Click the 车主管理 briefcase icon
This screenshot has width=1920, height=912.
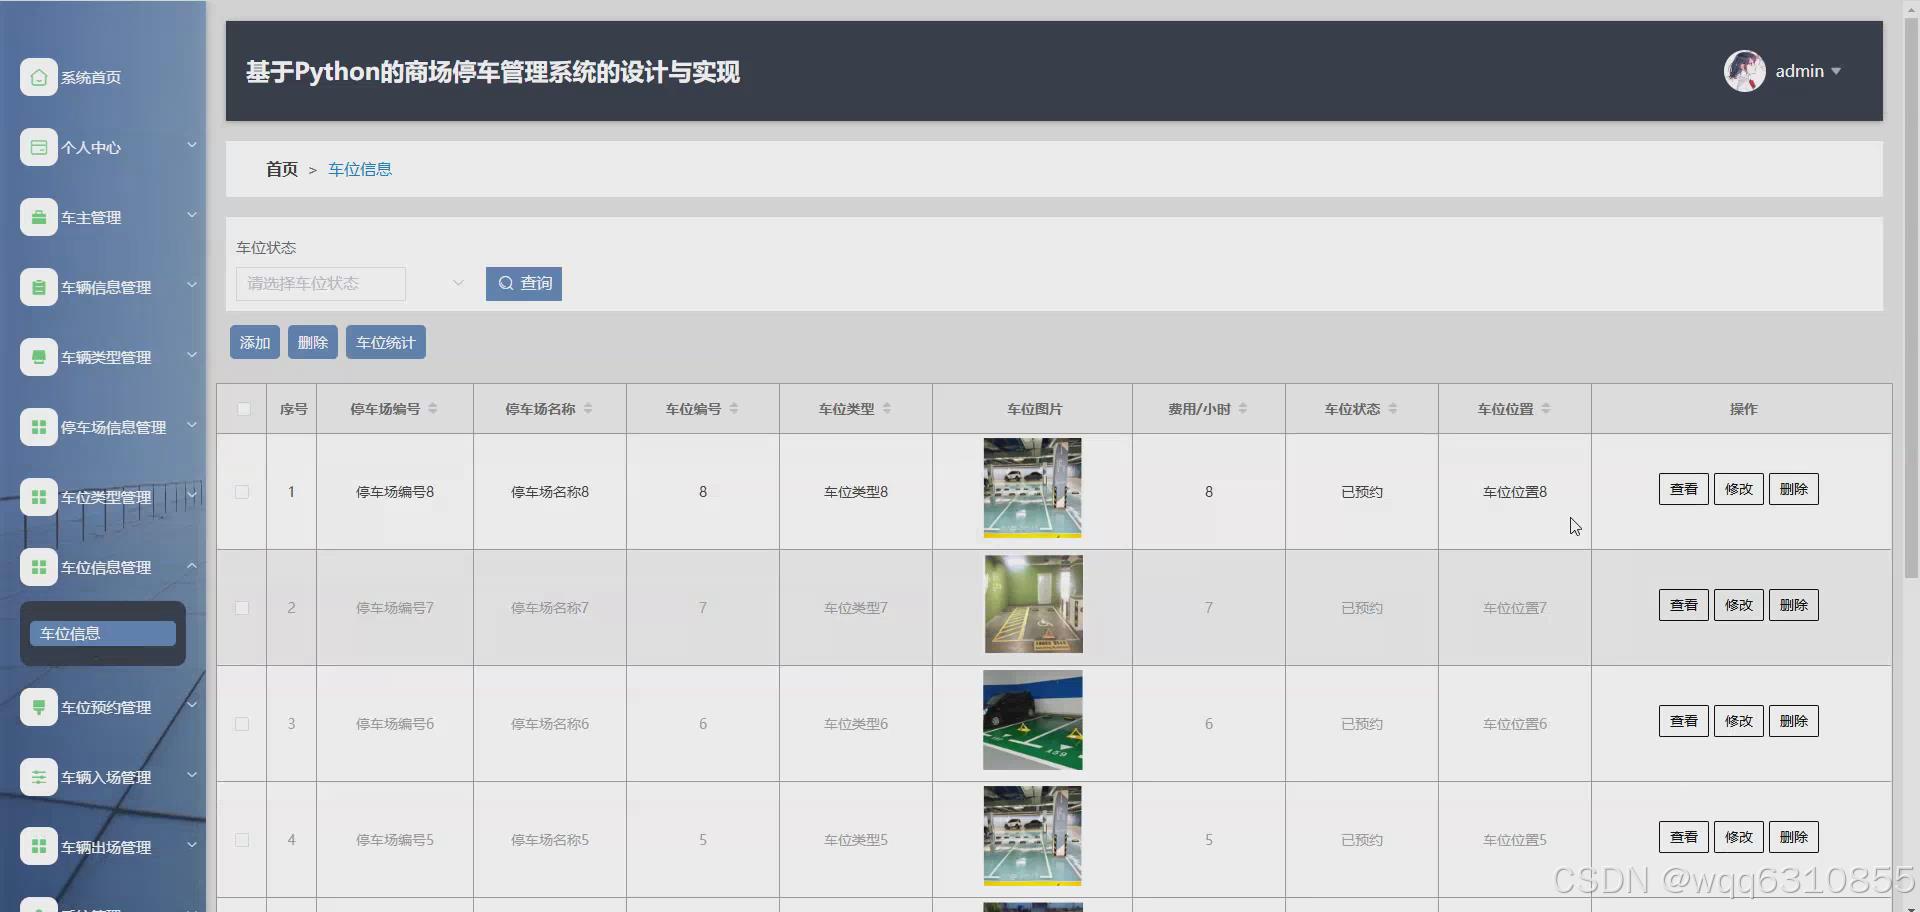click(38, 217)
